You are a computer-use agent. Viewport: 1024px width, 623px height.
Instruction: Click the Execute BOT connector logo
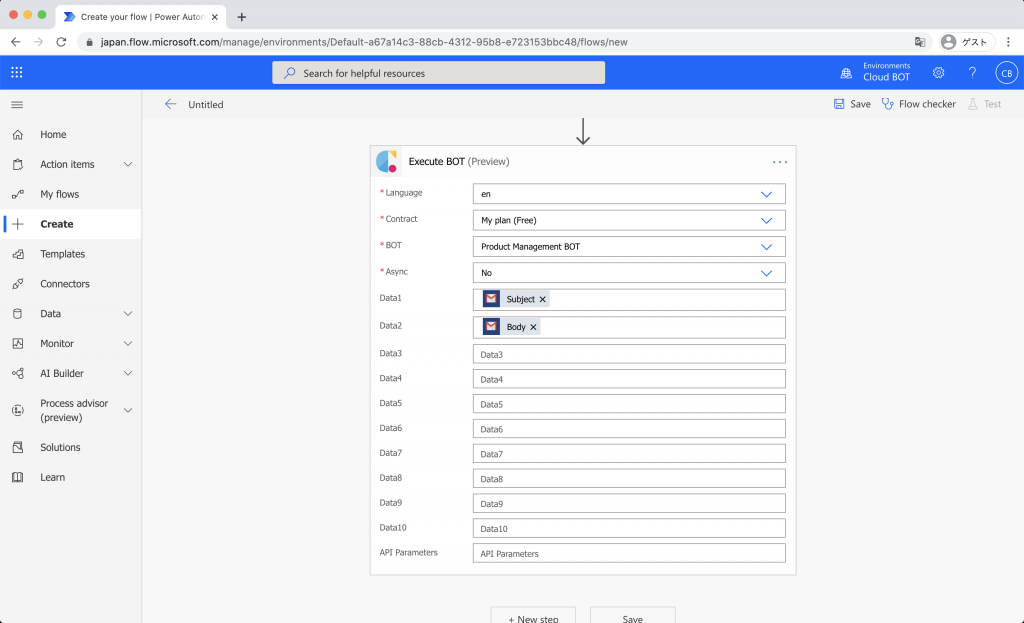[x=387, y=161]
